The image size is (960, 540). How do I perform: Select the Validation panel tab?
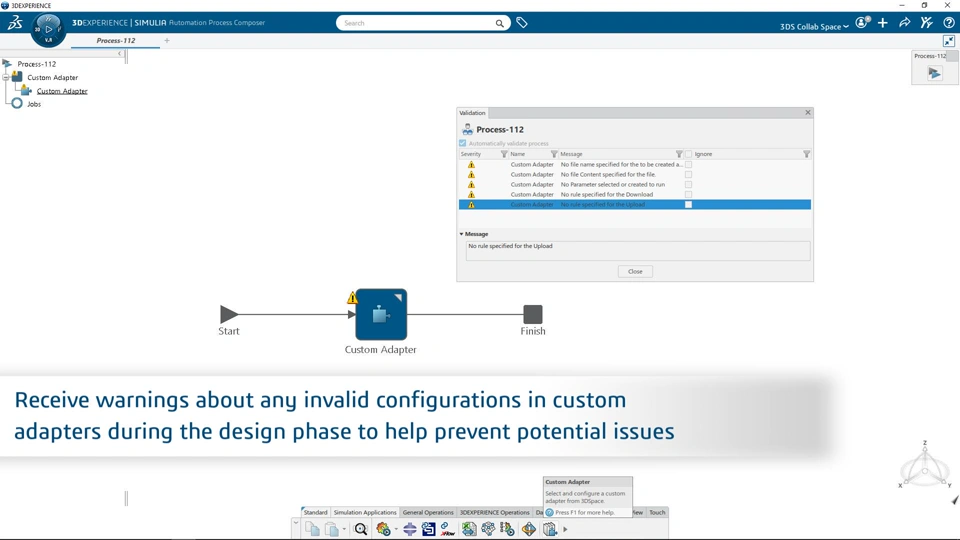click(x=472, y=113)
